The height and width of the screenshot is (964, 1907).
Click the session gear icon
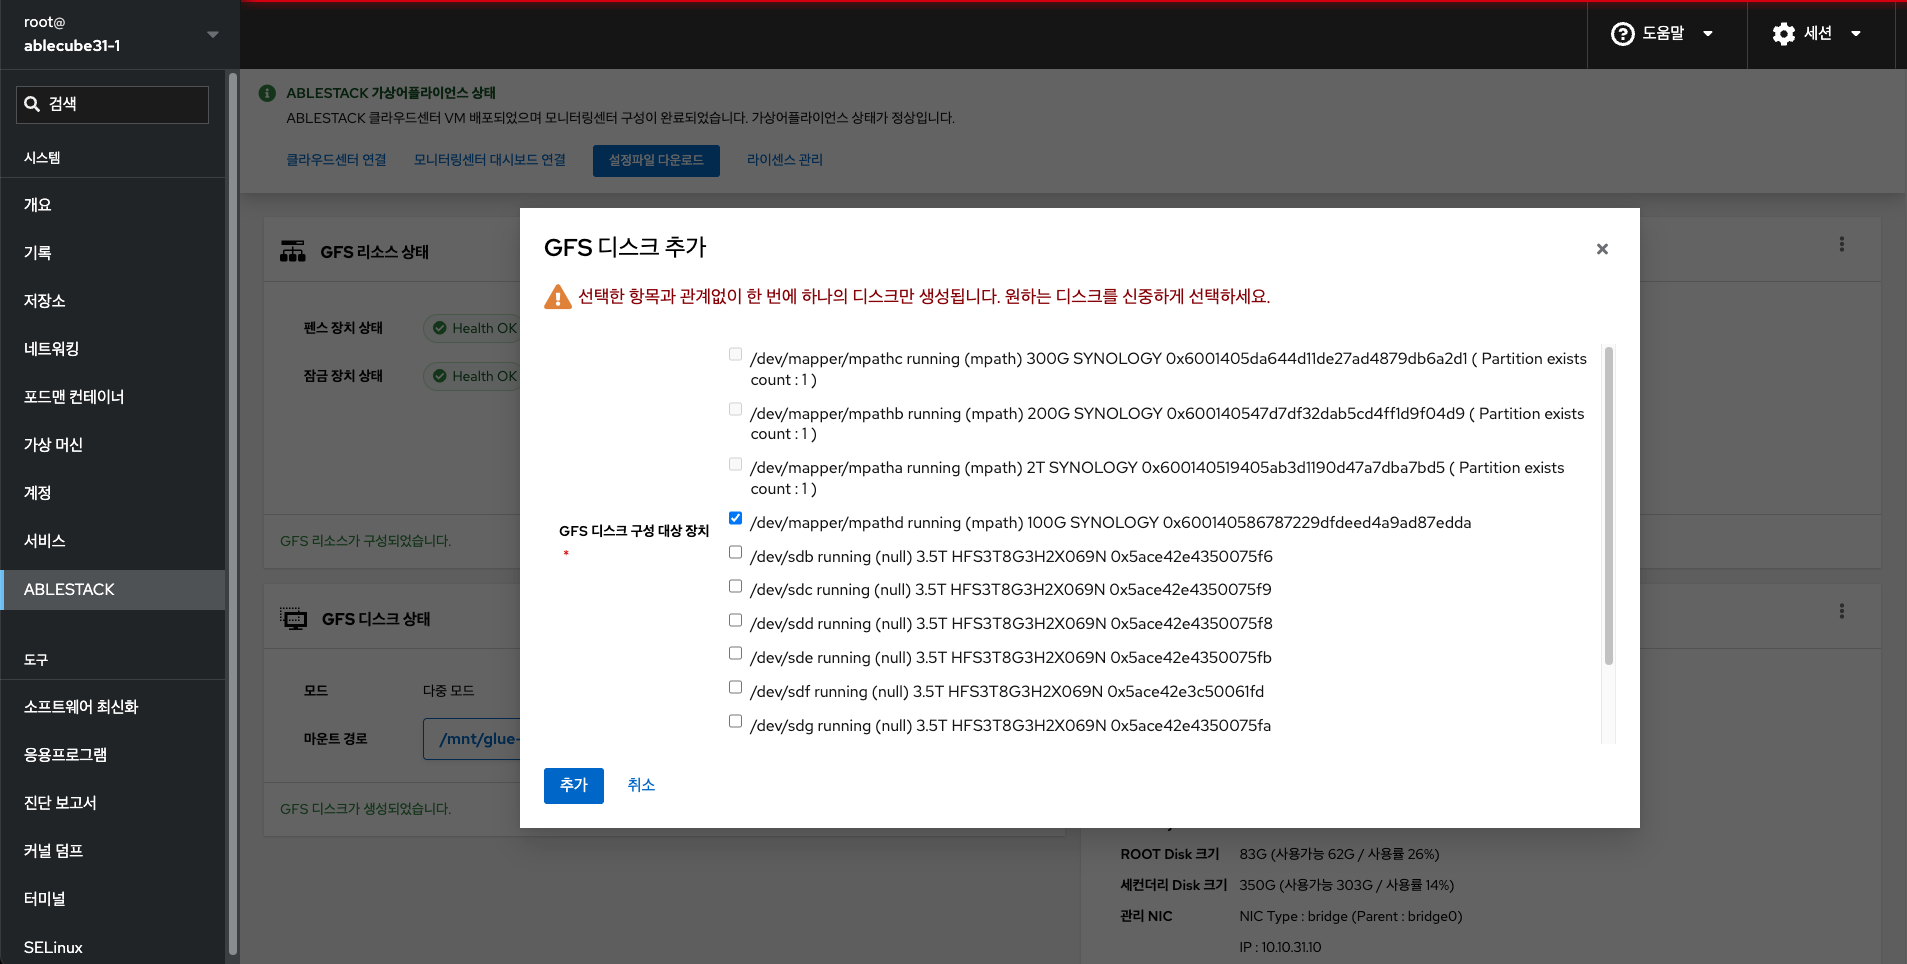point(1783,34)
